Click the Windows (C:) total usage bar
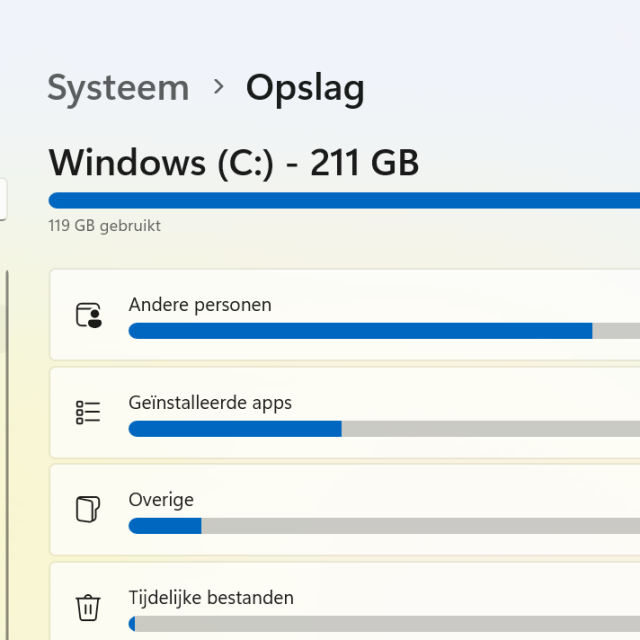Screen dimensions: 640x640 click(344, 200)
